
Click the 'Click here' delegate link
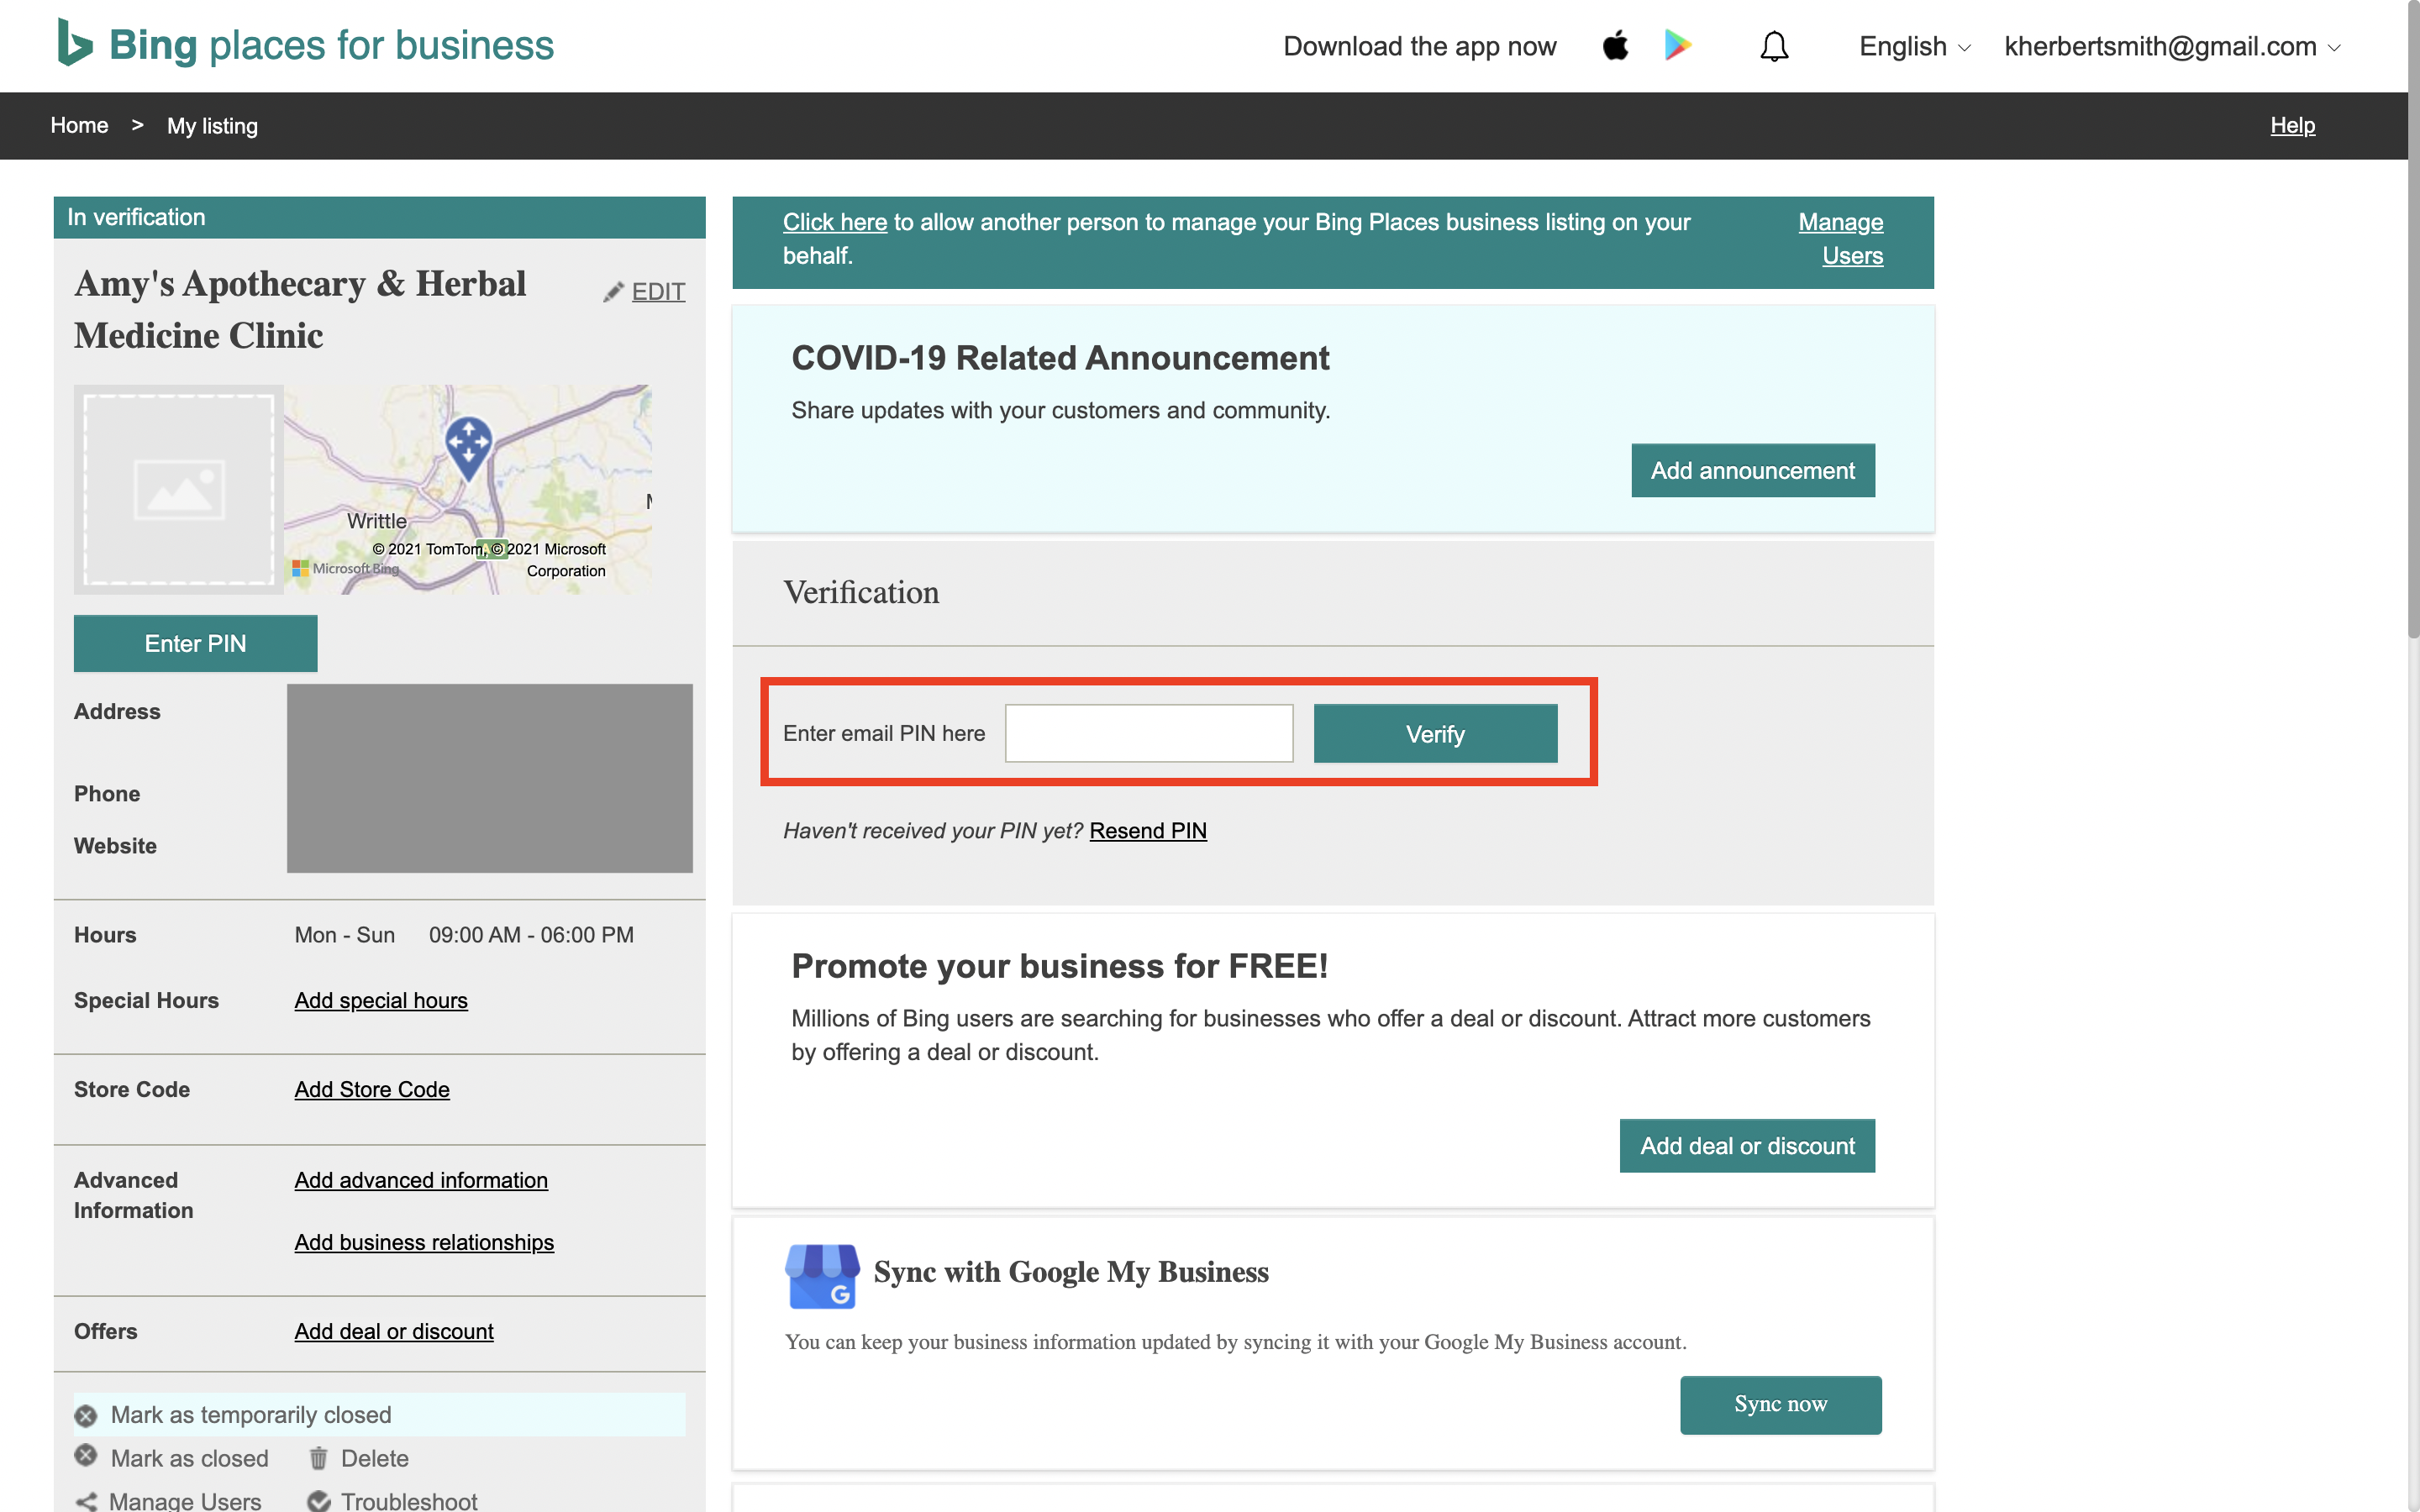click(x=834, y=222)
